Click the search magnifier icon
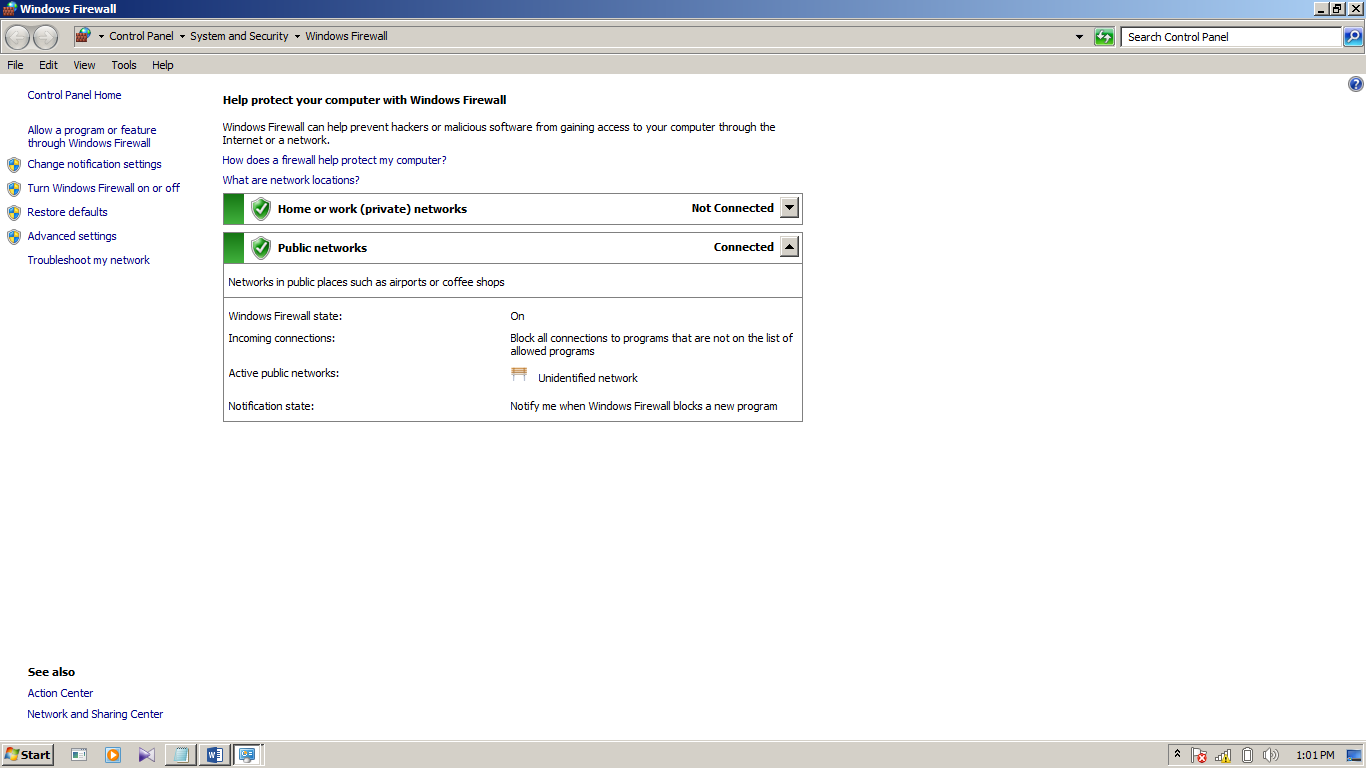This screenshot has width=1366, height=768. [x=1353, y=37]
